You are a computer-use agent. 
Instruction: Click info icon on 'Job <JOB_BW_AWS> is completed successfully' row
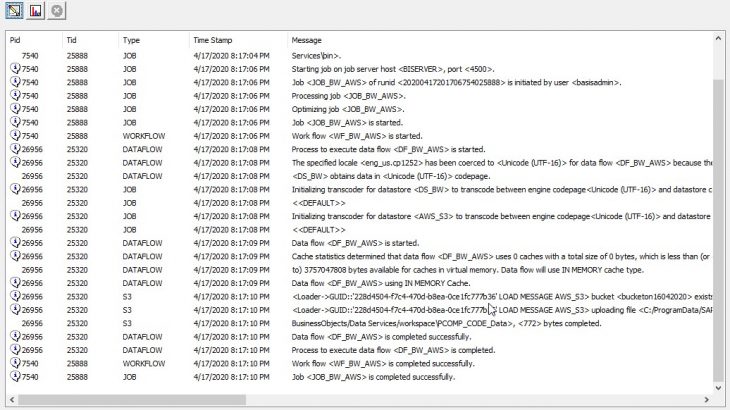click(x=15, y=377)
